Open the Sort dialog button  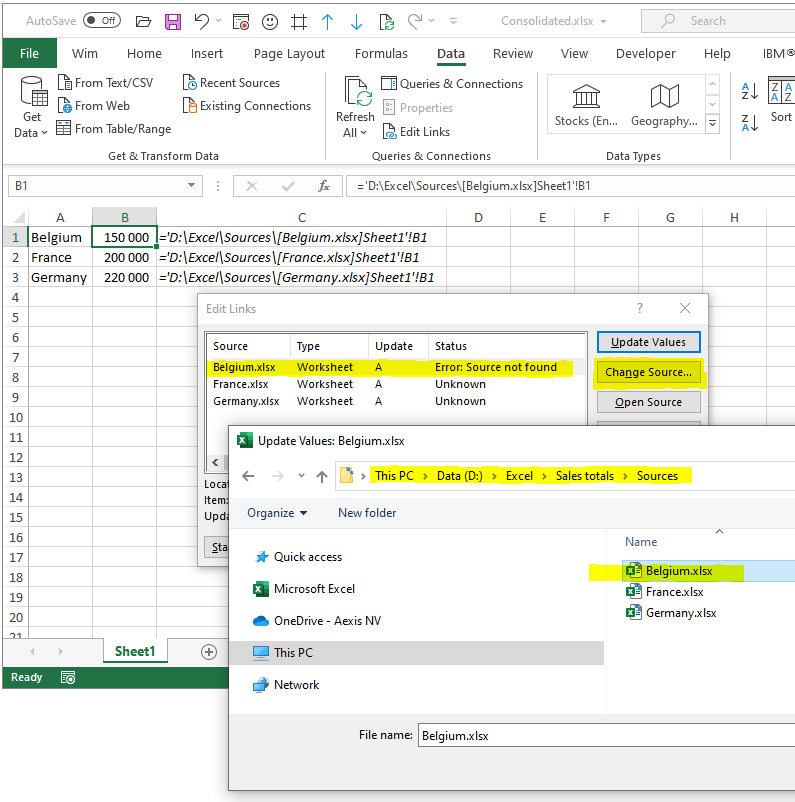coord(781,100)
